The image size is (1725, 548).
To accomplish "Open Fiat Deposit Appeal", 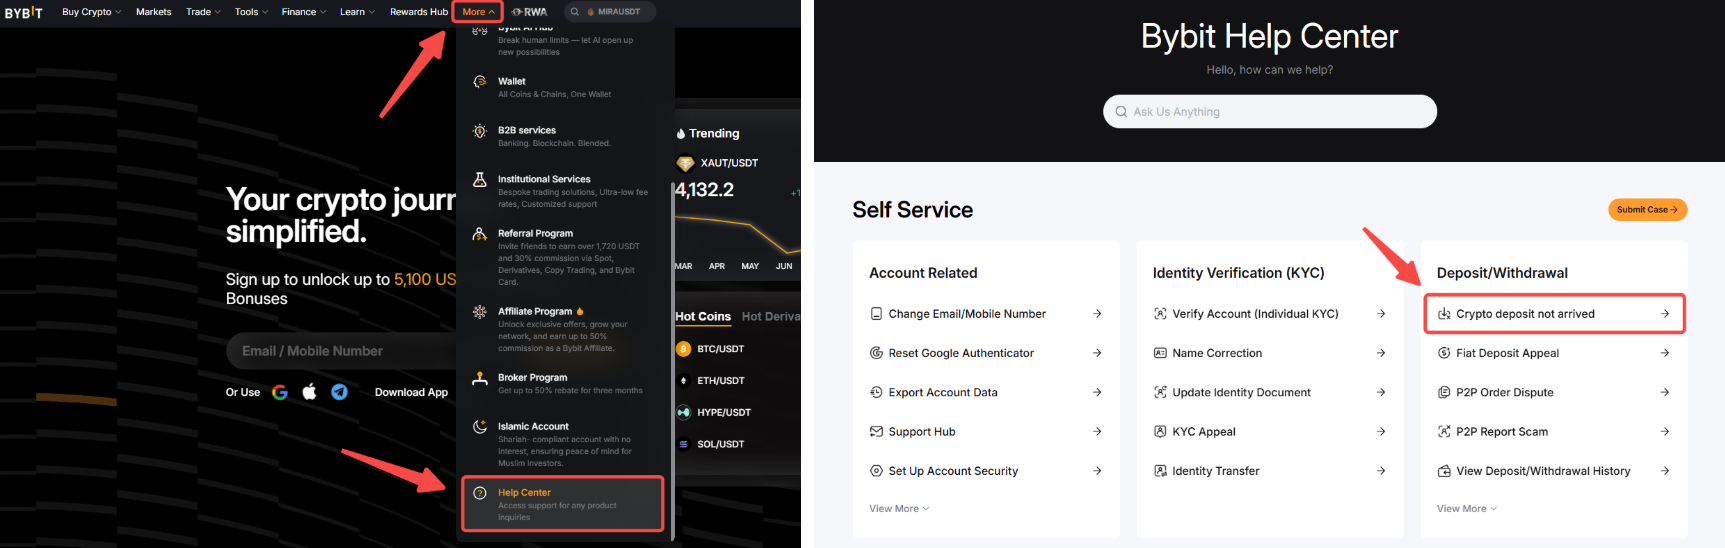I will tap(1554, 353).
